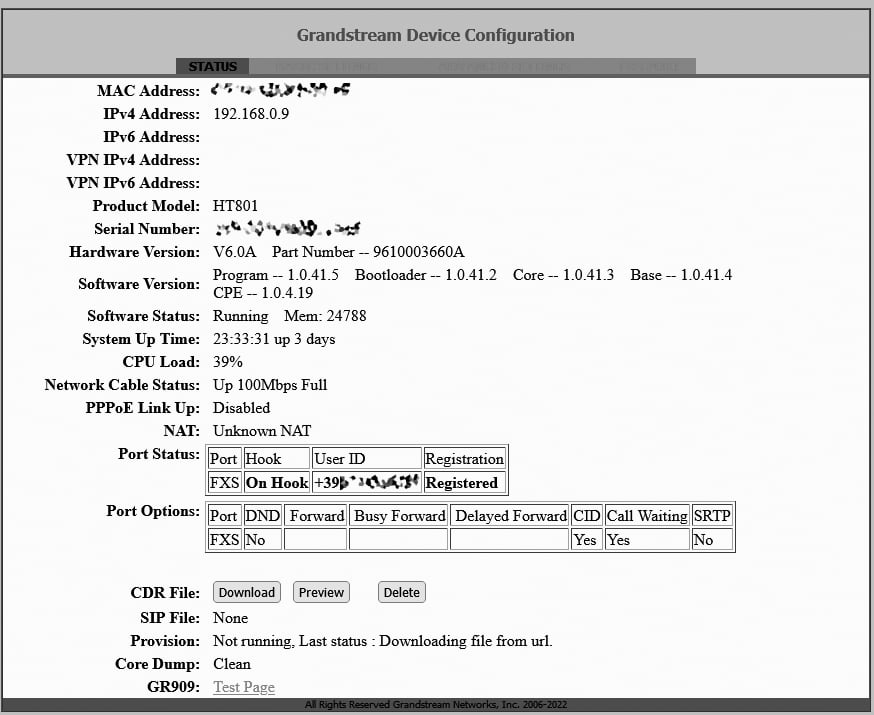Click the Unknown NAT value
This screenshot has height=715, width=874.
[x=262, y=431]
